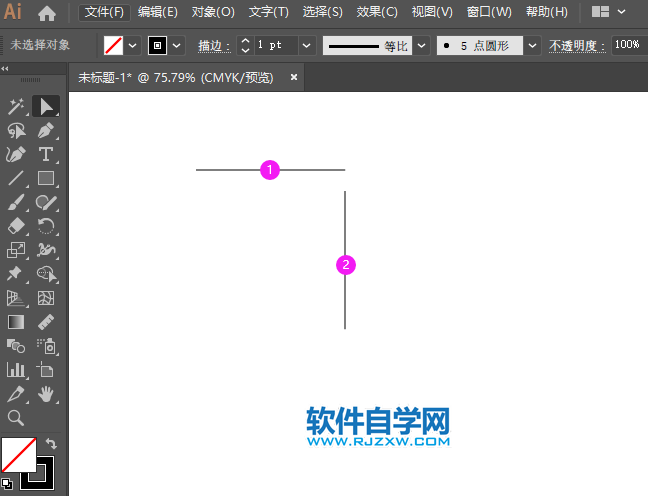Swap fill and stroke arrows
Image resolution: width=648 pixels, height=496 pixels.
51,444
